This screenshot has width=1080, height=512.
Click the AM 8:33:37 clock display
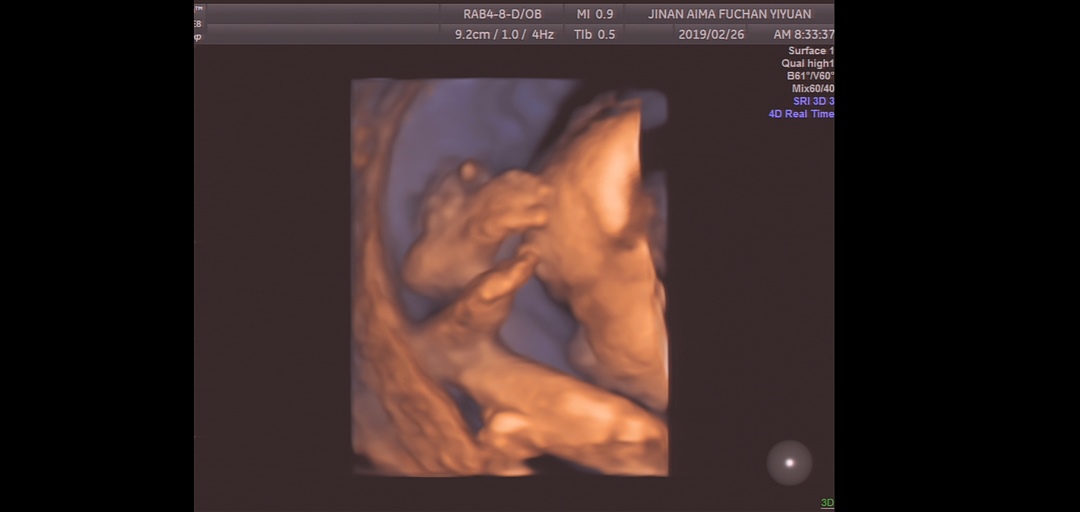803,34
